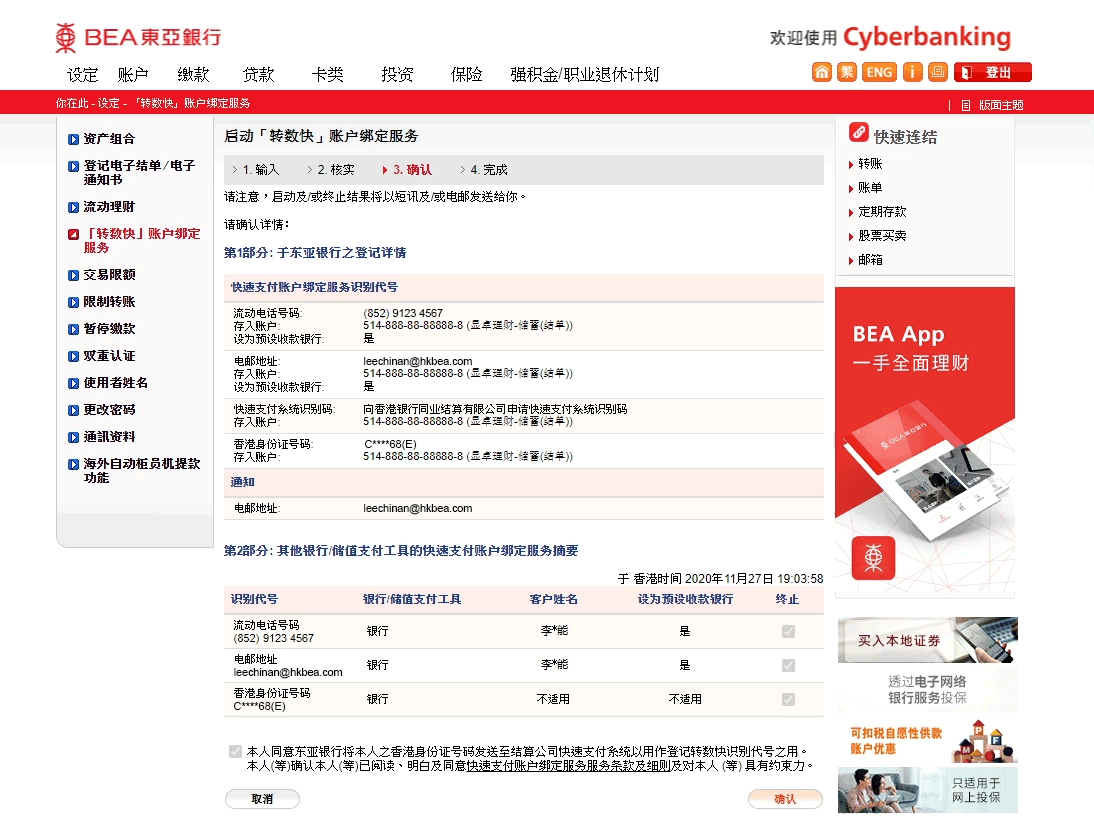Click 透过电子网络银行服务投保 banner
This screenshot has width=1094, height=836.
tap(928, 689)
